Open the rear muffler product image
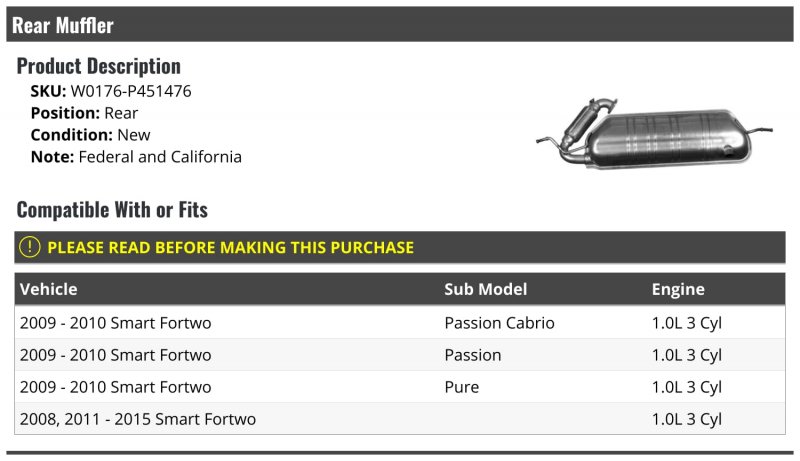 (x=655, y=134)
